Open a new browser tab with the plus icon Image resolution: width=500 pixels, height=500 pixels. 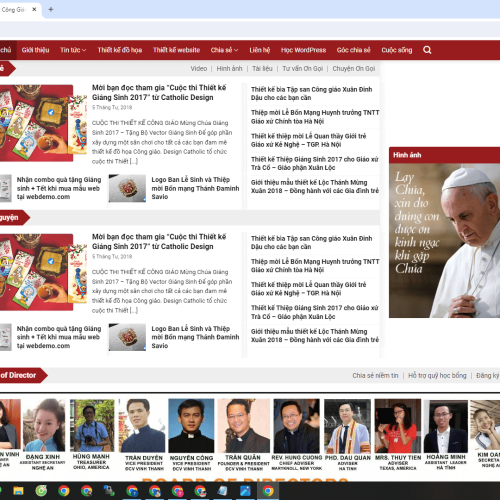point(51,9)
